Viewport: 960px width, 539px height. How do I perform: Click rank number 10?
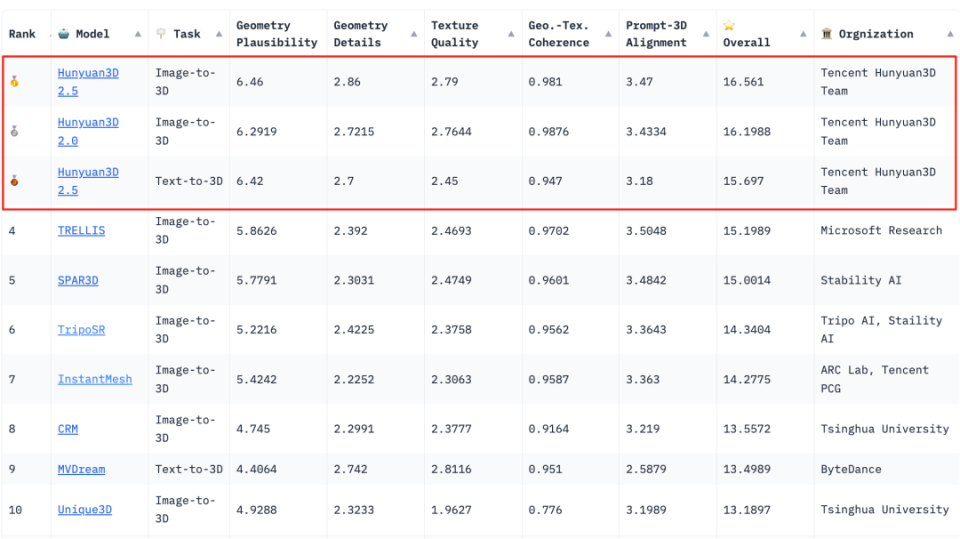15,510
